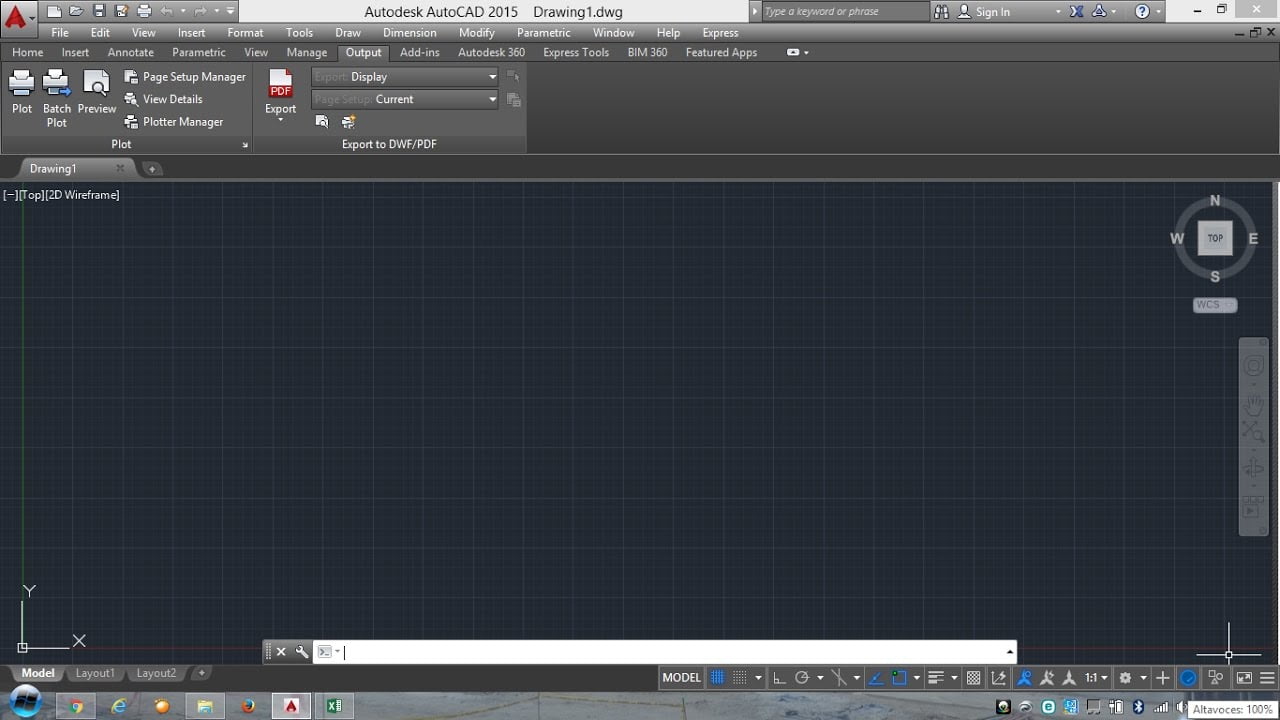Open the File menu
The image size is (1280, 720).
click(60, 33)
